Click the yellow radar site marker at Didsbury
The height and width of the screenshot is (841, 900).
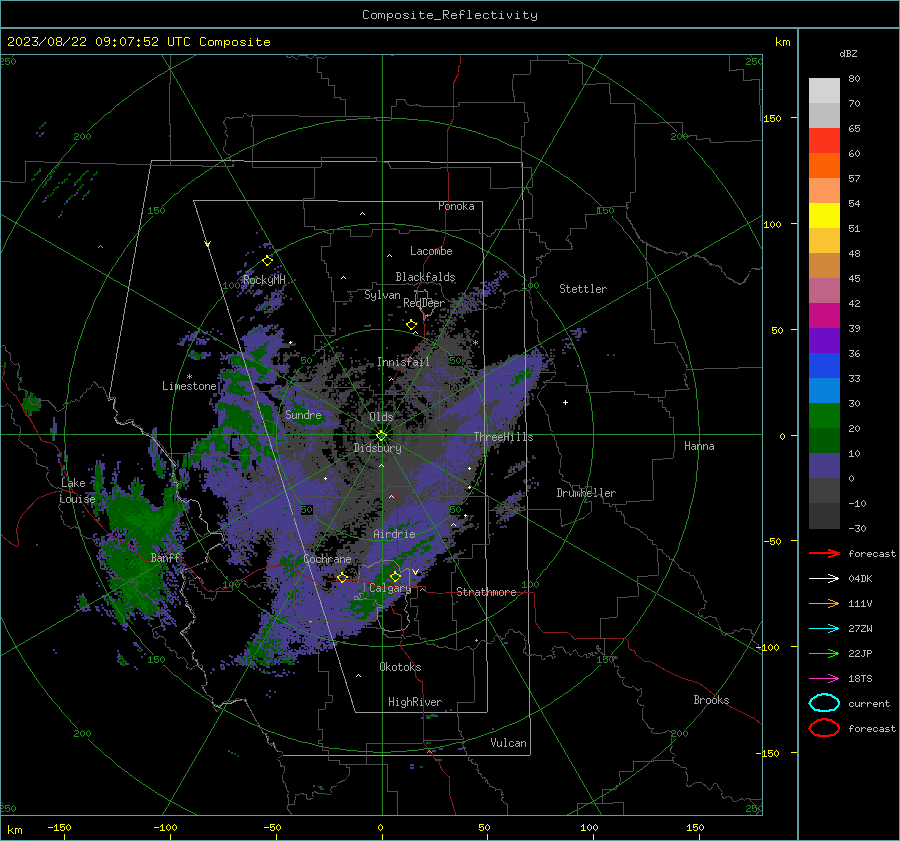click(x=382, y=436)
